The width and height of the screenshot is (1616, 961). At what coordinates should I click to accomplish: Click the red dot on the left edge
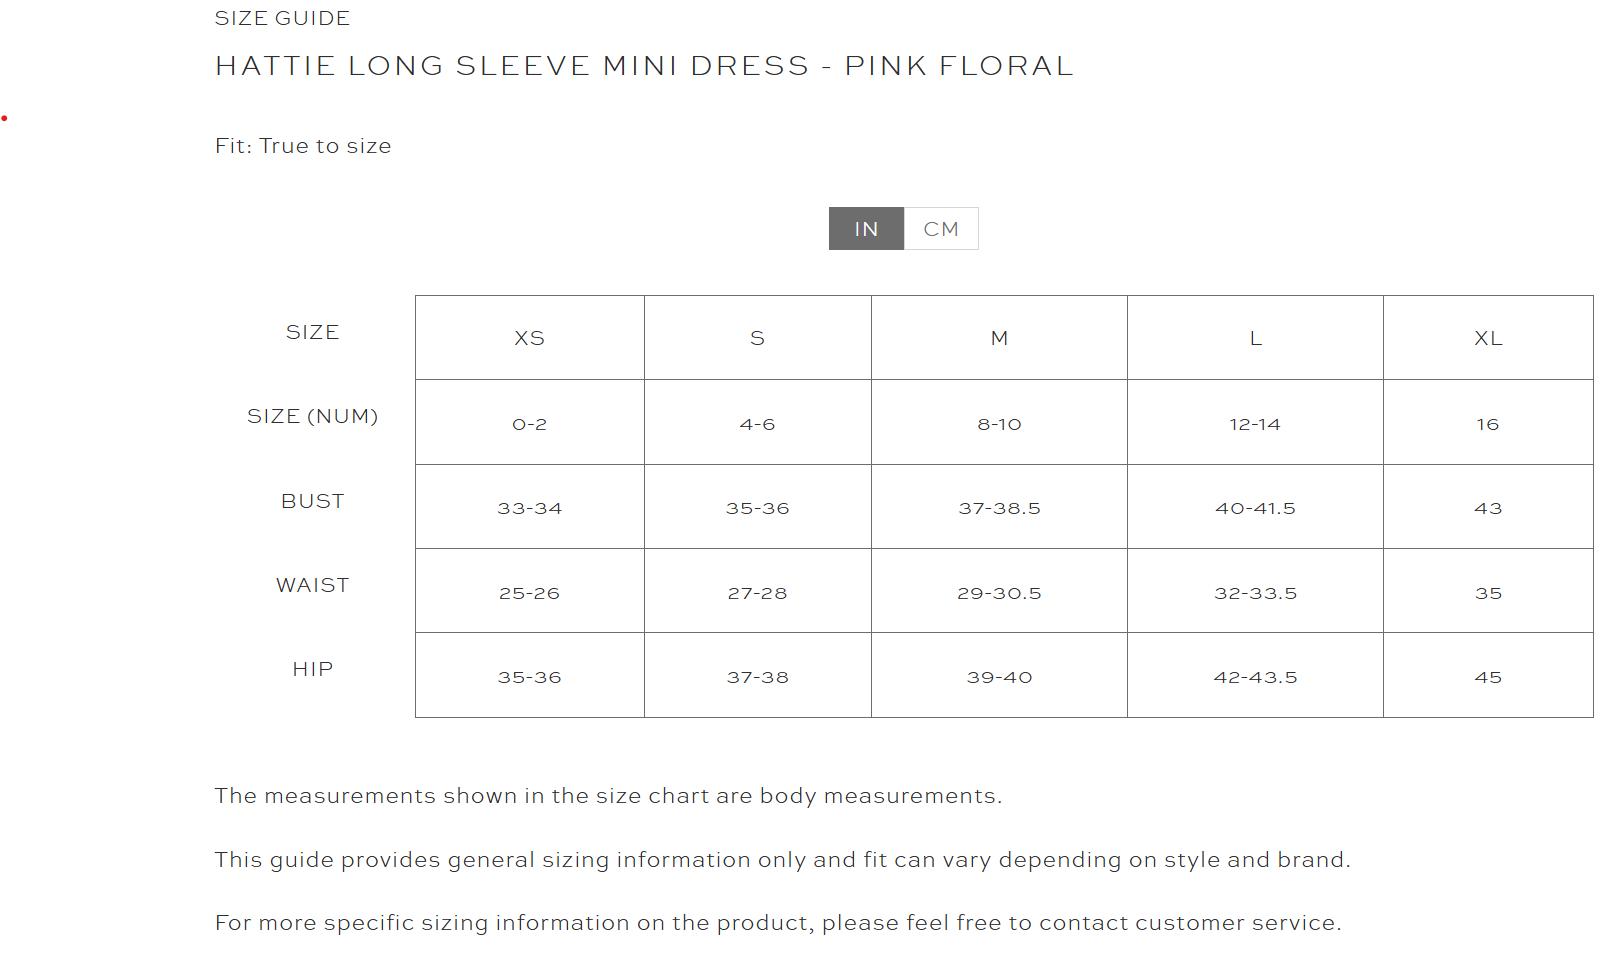pos(6,118)
